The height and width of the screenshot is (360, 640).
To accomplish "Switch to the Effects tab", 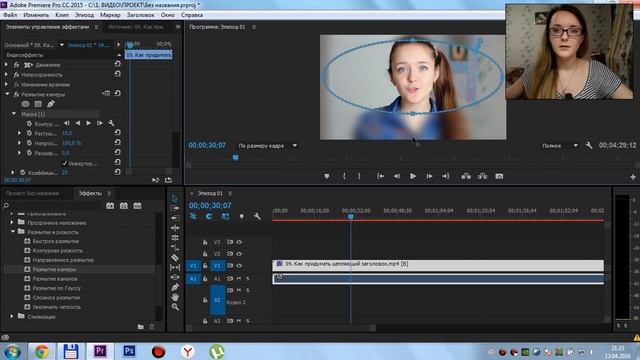I will [90, 193].
